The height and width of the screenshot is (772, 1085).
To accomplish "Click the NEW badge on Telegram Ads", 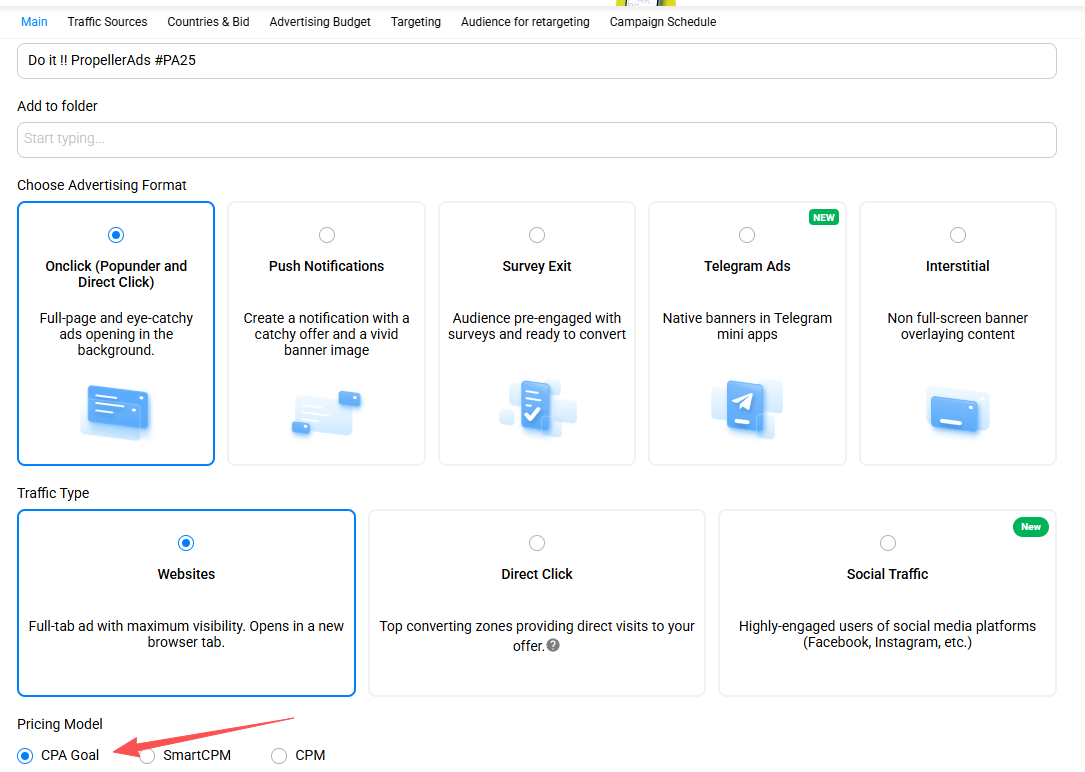I will tap(823, 217).
